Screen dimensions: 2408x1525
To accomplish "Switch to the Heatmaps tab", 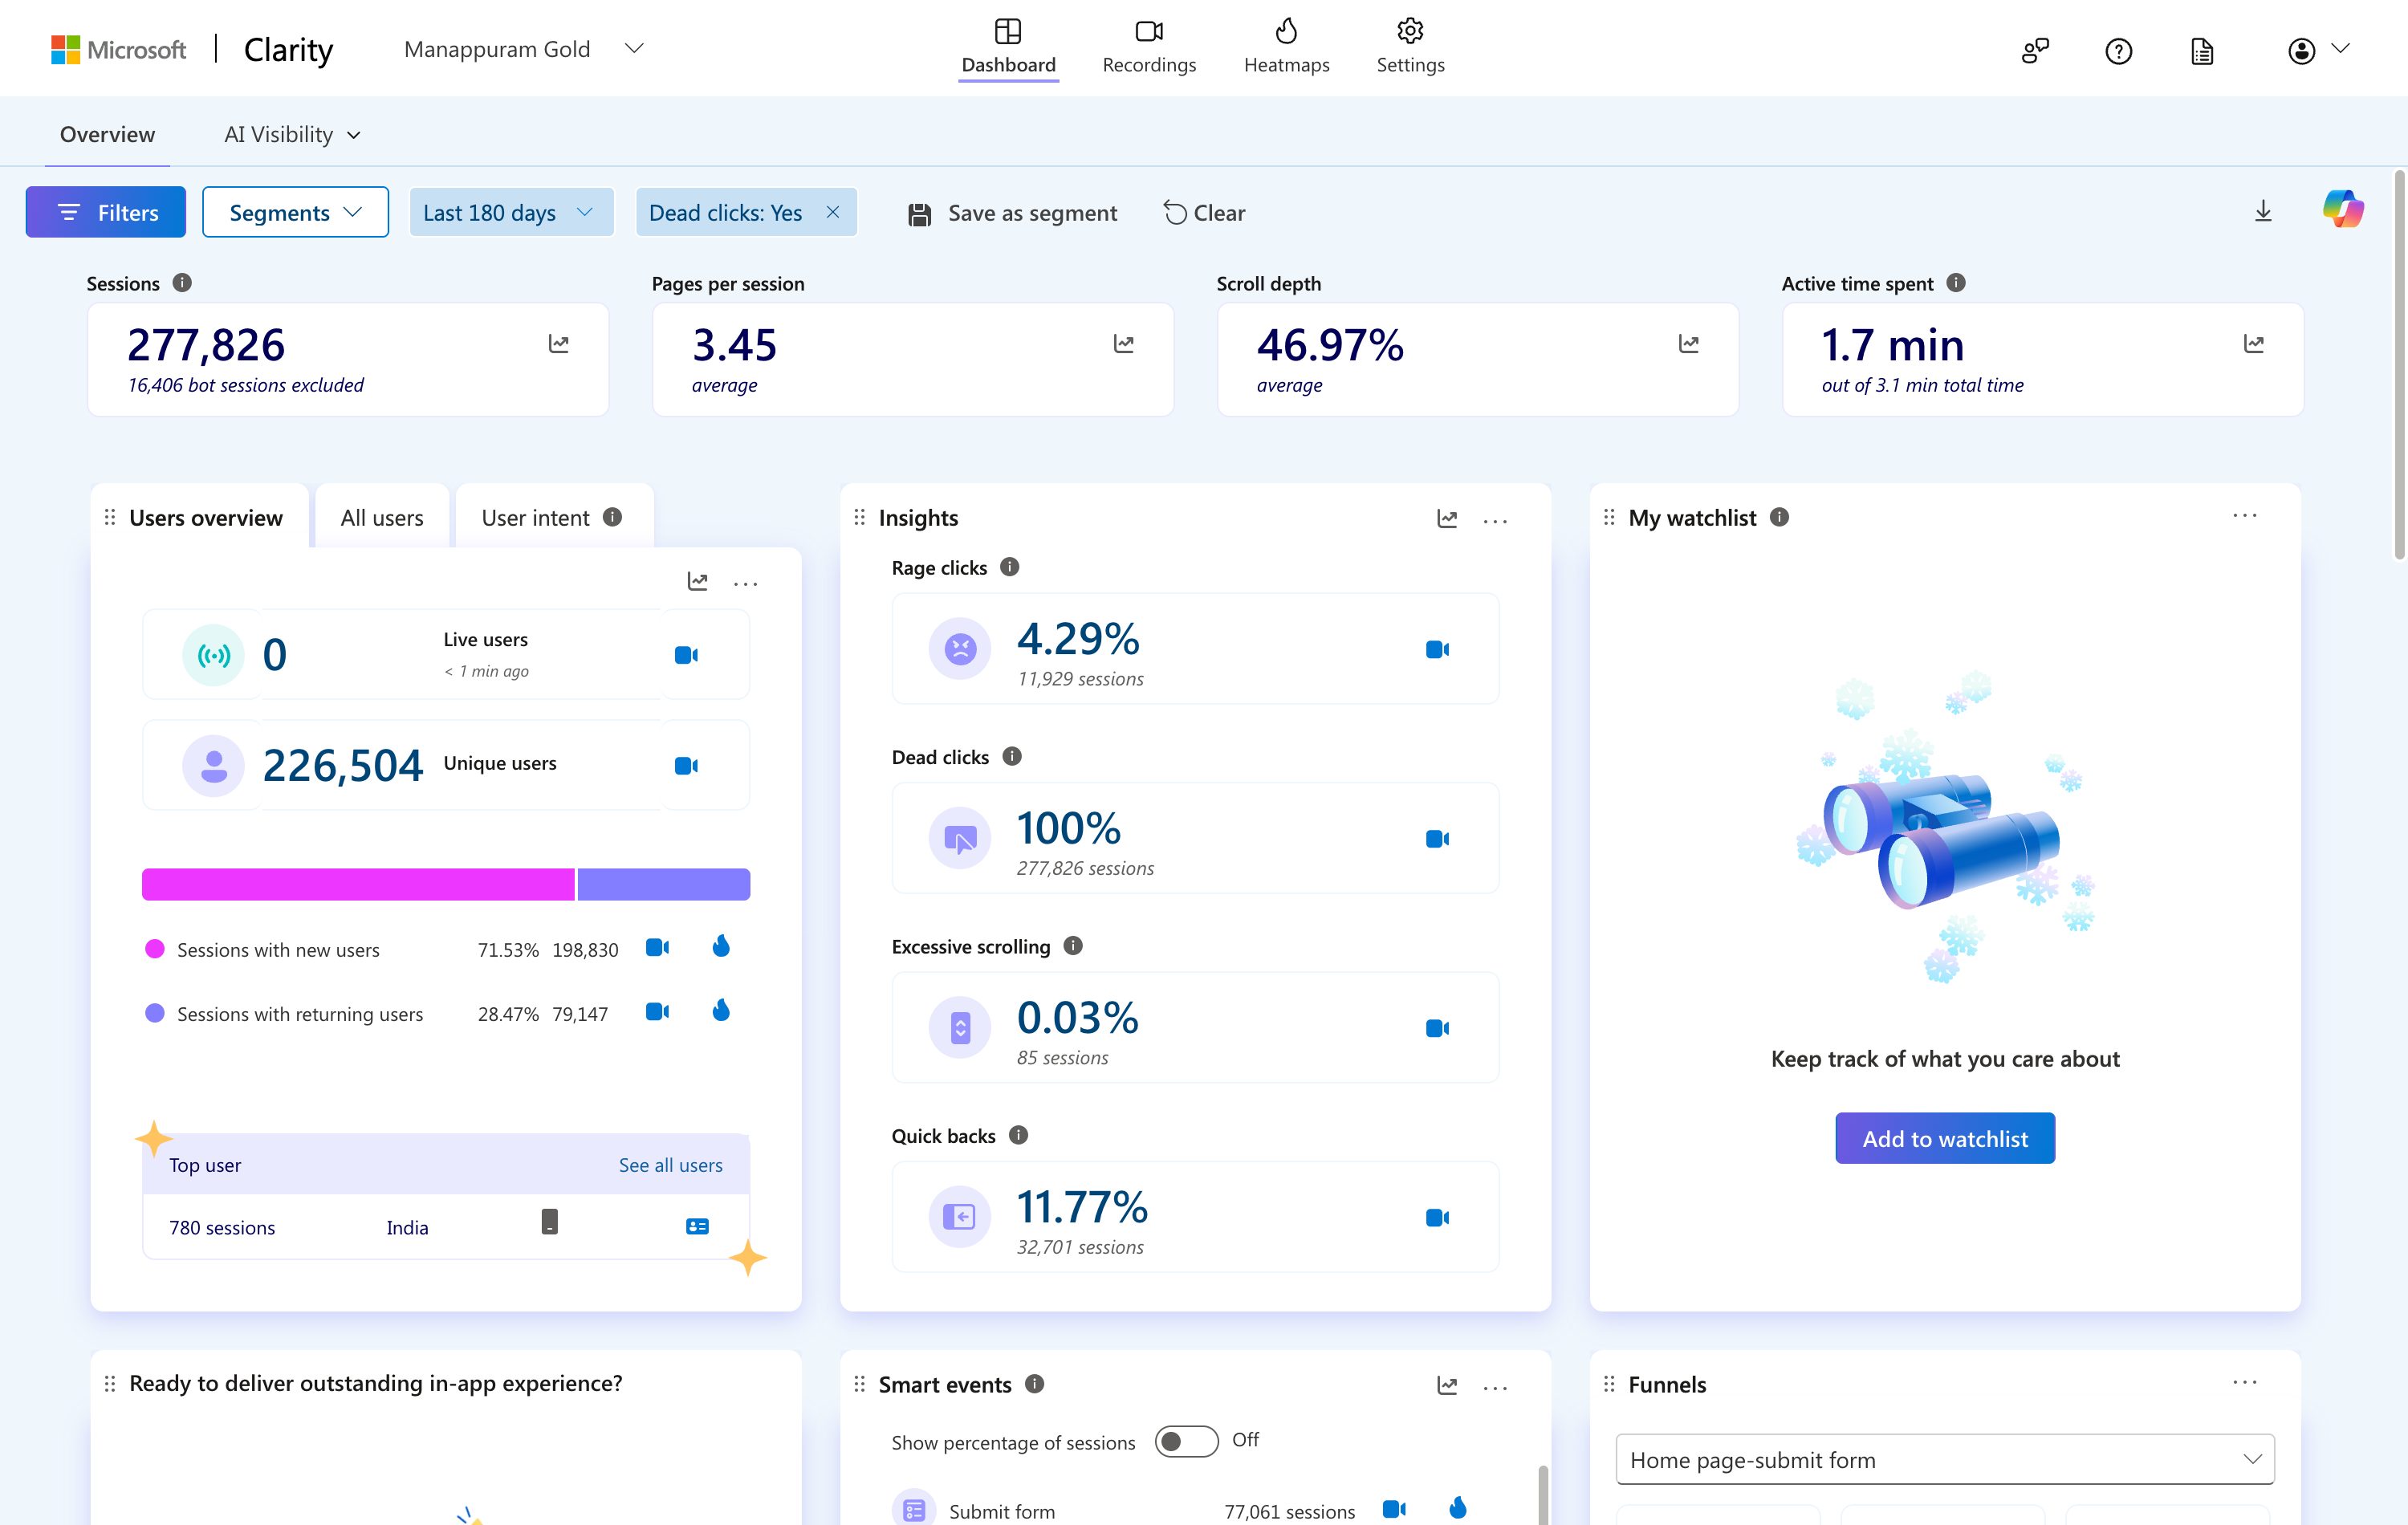I will [x=1286, y=47].
